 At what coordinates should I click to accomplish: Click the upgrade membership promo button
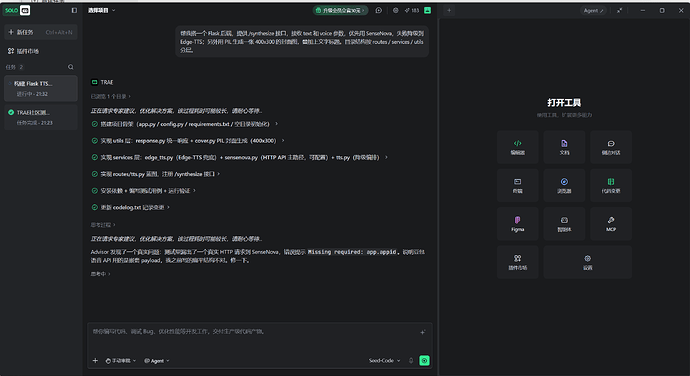(341, 10)
